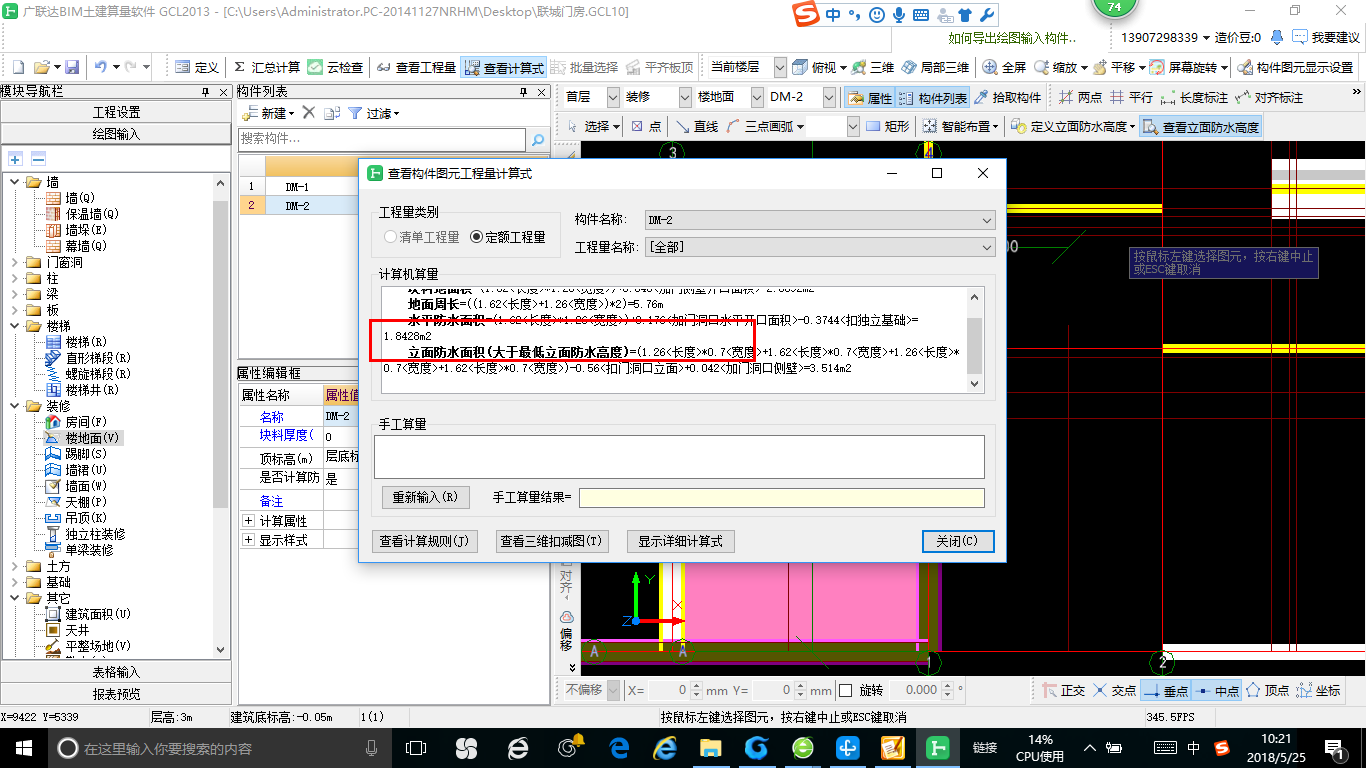
Task: Switch to 三维 3D view
Action: pyautogui.click(x=873, y=67)
